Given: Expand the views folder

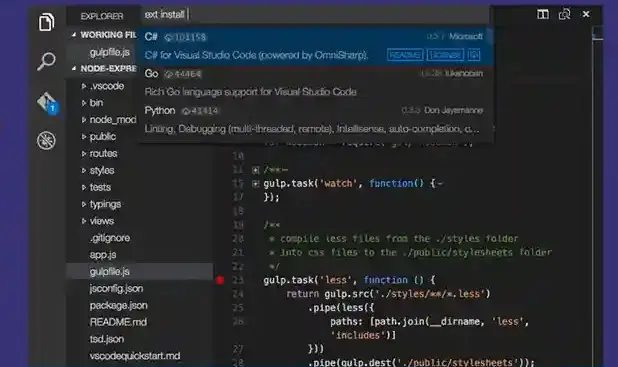Looking at the screenshot, I should point(84,221).
